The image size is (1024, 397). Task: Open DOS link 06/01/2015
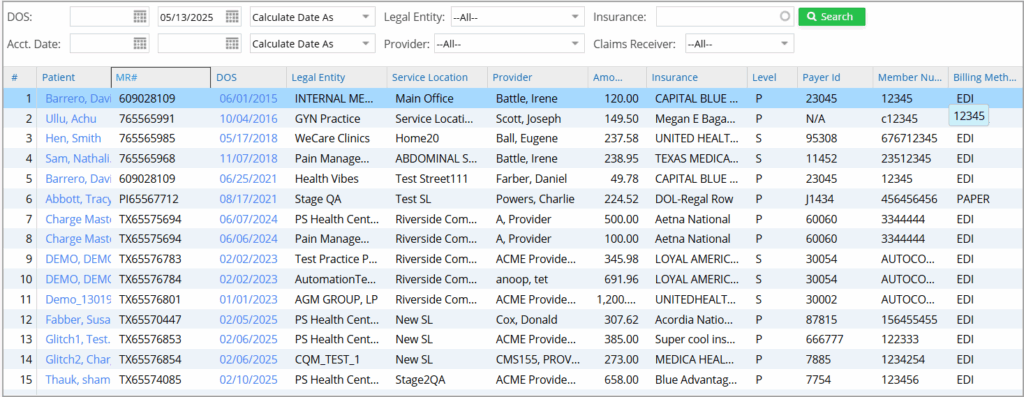(x=248, y=99)
